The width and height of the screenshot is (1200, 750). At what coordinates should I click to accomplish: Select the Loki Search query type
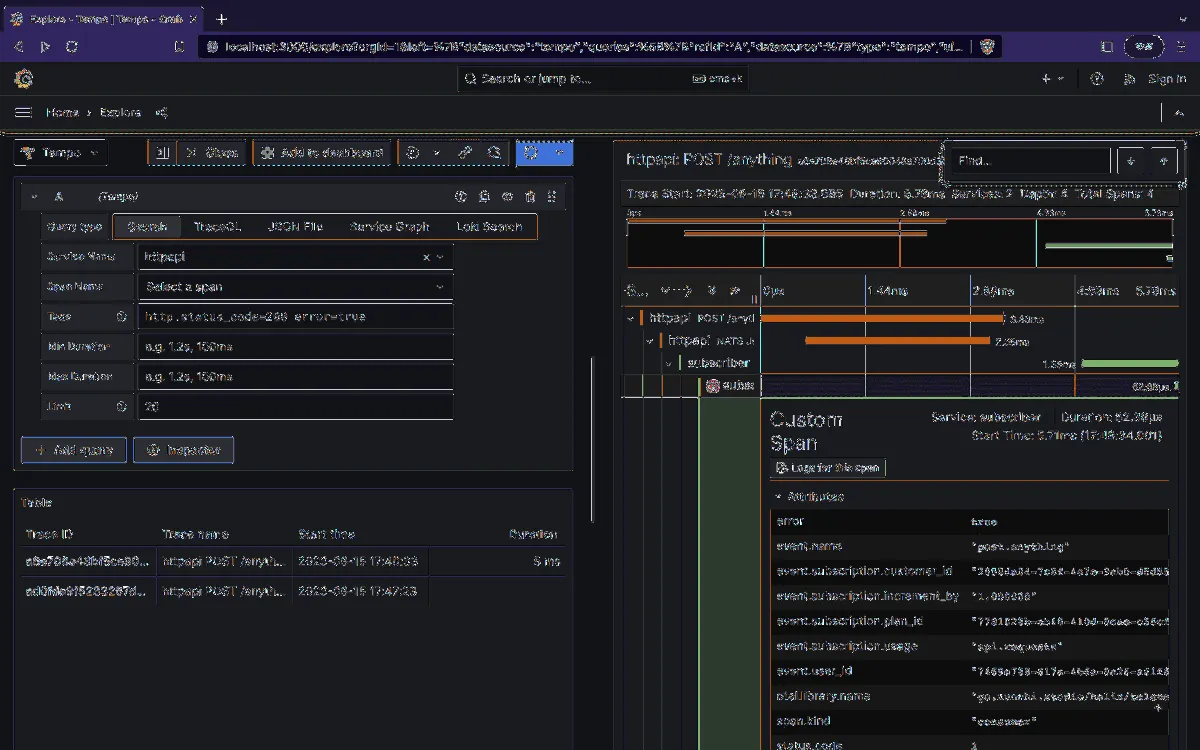pos(489,227)
